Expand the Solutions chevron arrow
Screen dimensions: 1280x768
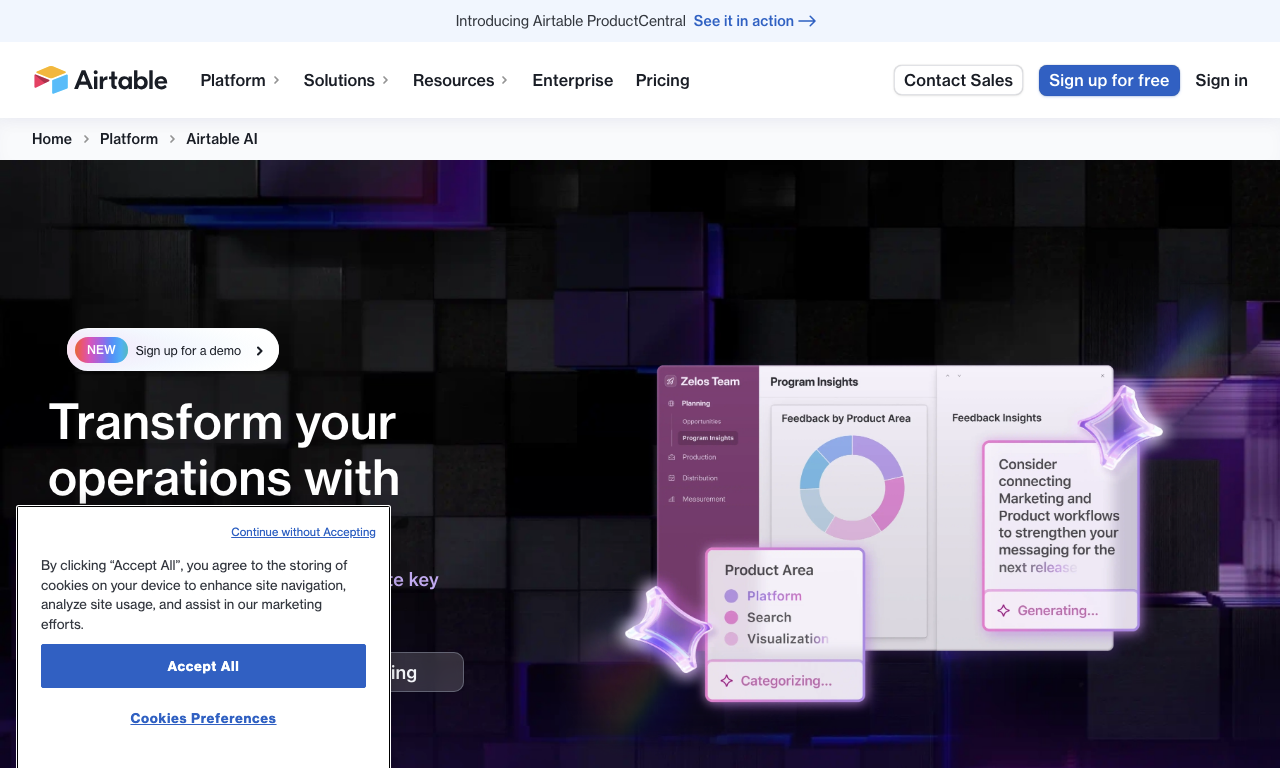[x=385, y=80]
